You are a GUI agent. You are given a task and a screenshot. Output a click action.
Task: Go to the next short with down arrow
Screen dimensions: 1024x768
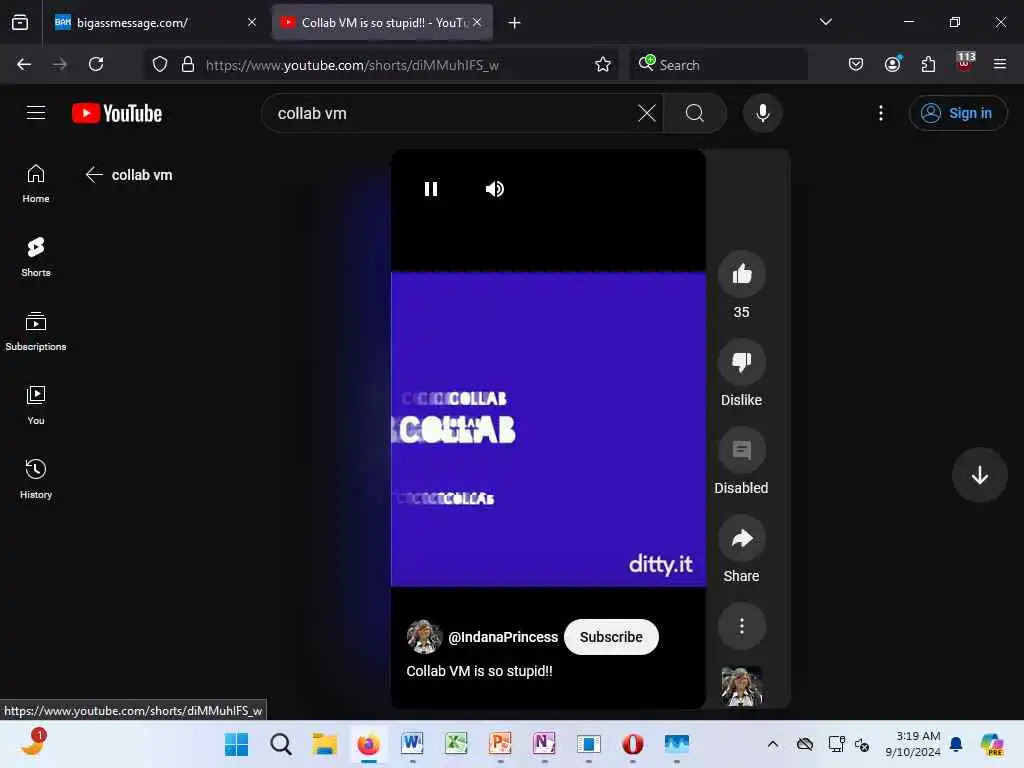coord(979,475)
